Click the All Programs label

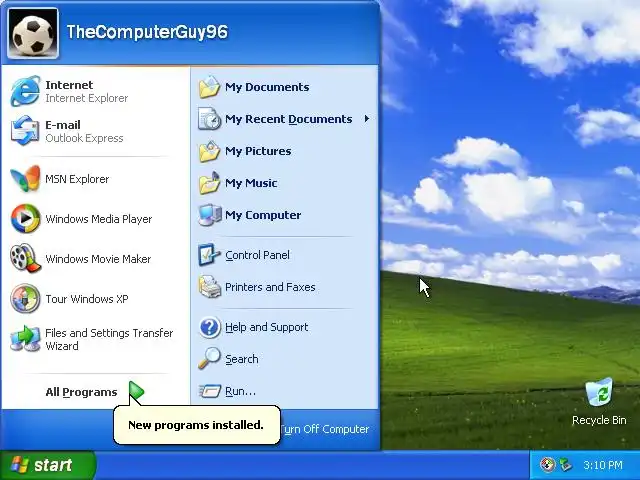pyautogui.click(x=81, y=392)
